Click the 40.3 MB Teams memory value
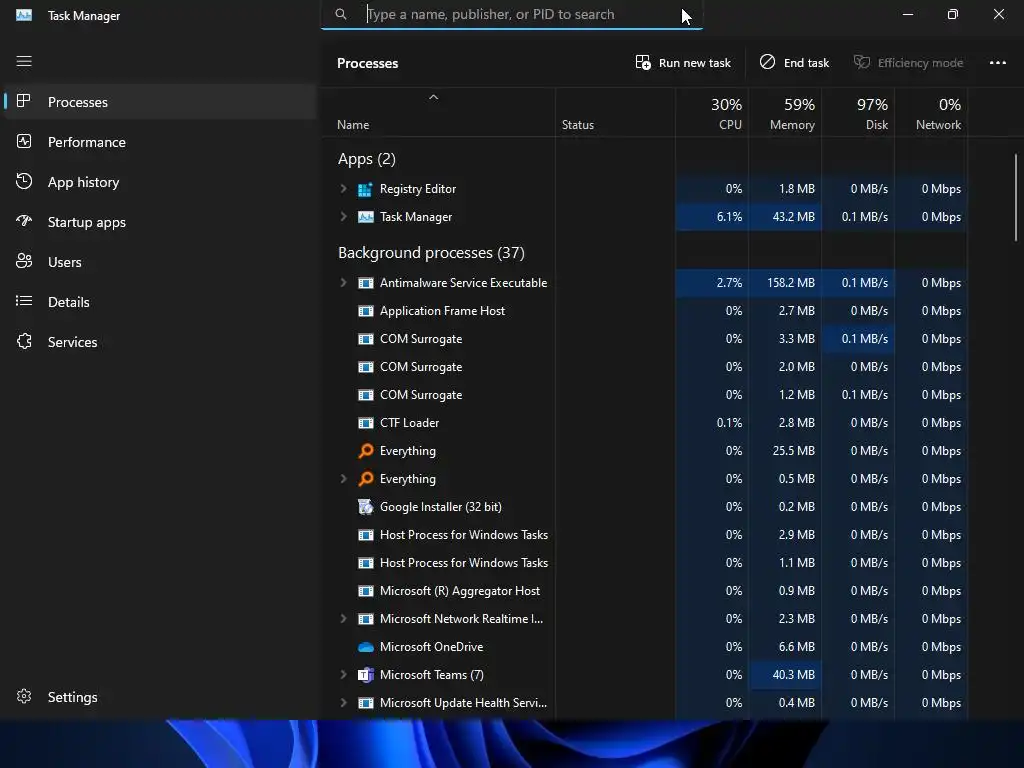1024x768 pixels. click(x=793, y=675)
